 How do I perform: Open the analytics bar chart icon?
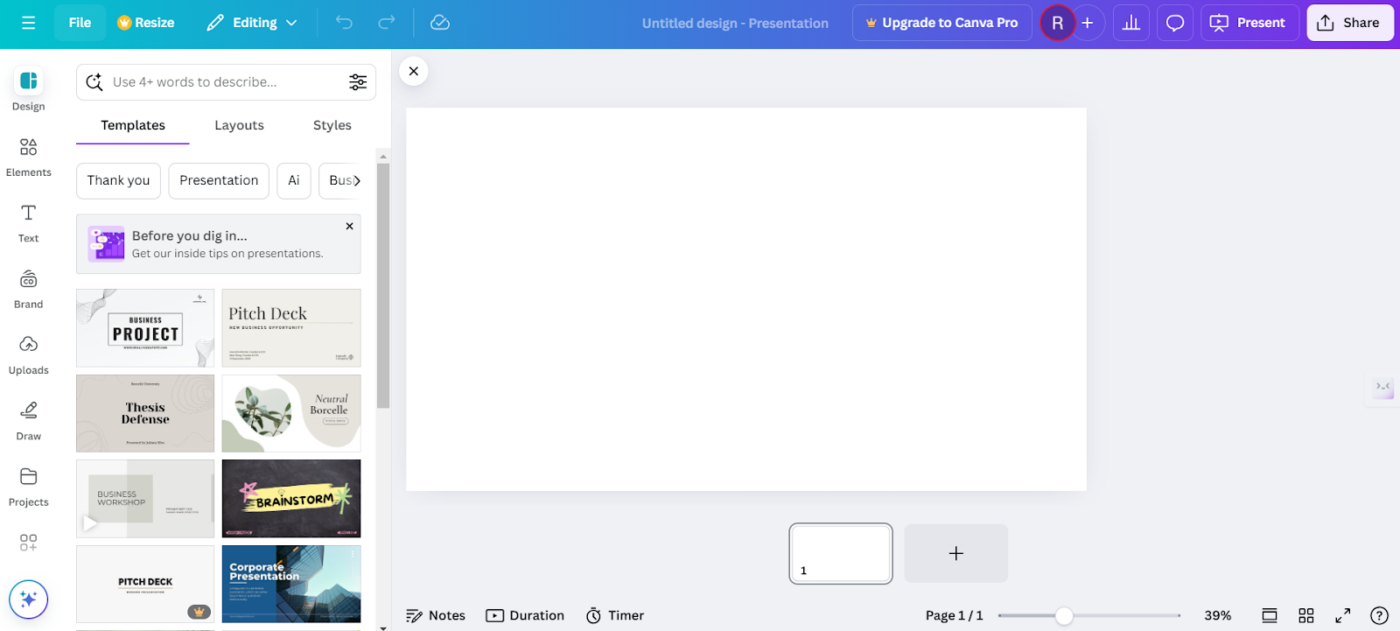pos(1131,23)
